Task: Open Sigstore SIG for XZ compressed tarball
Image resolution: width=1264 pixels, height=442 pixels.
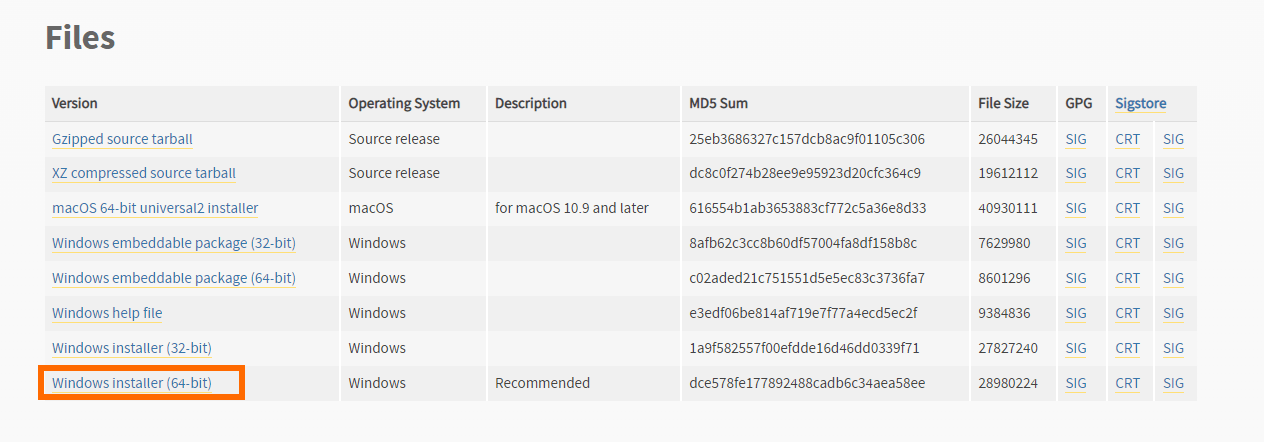Action: (x=1173, y=173)
